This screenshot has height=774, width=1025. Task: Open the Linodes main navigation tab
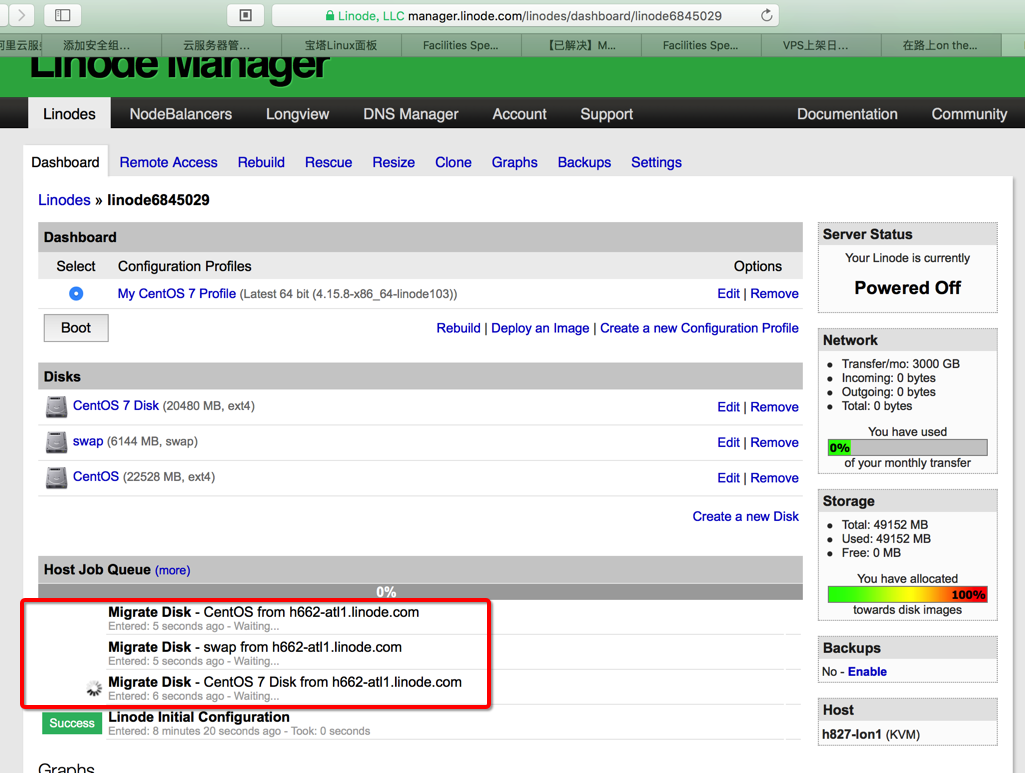click(x=69, y=114)
